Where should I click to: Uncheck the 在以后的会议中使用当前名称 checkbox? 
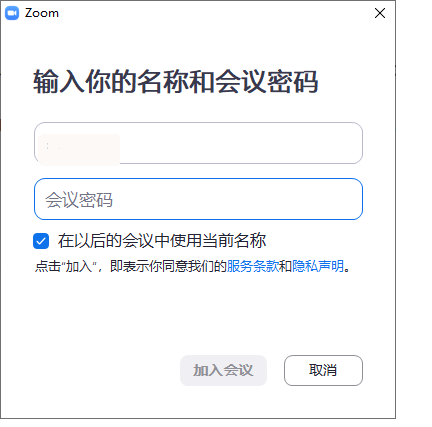(41, 241)
